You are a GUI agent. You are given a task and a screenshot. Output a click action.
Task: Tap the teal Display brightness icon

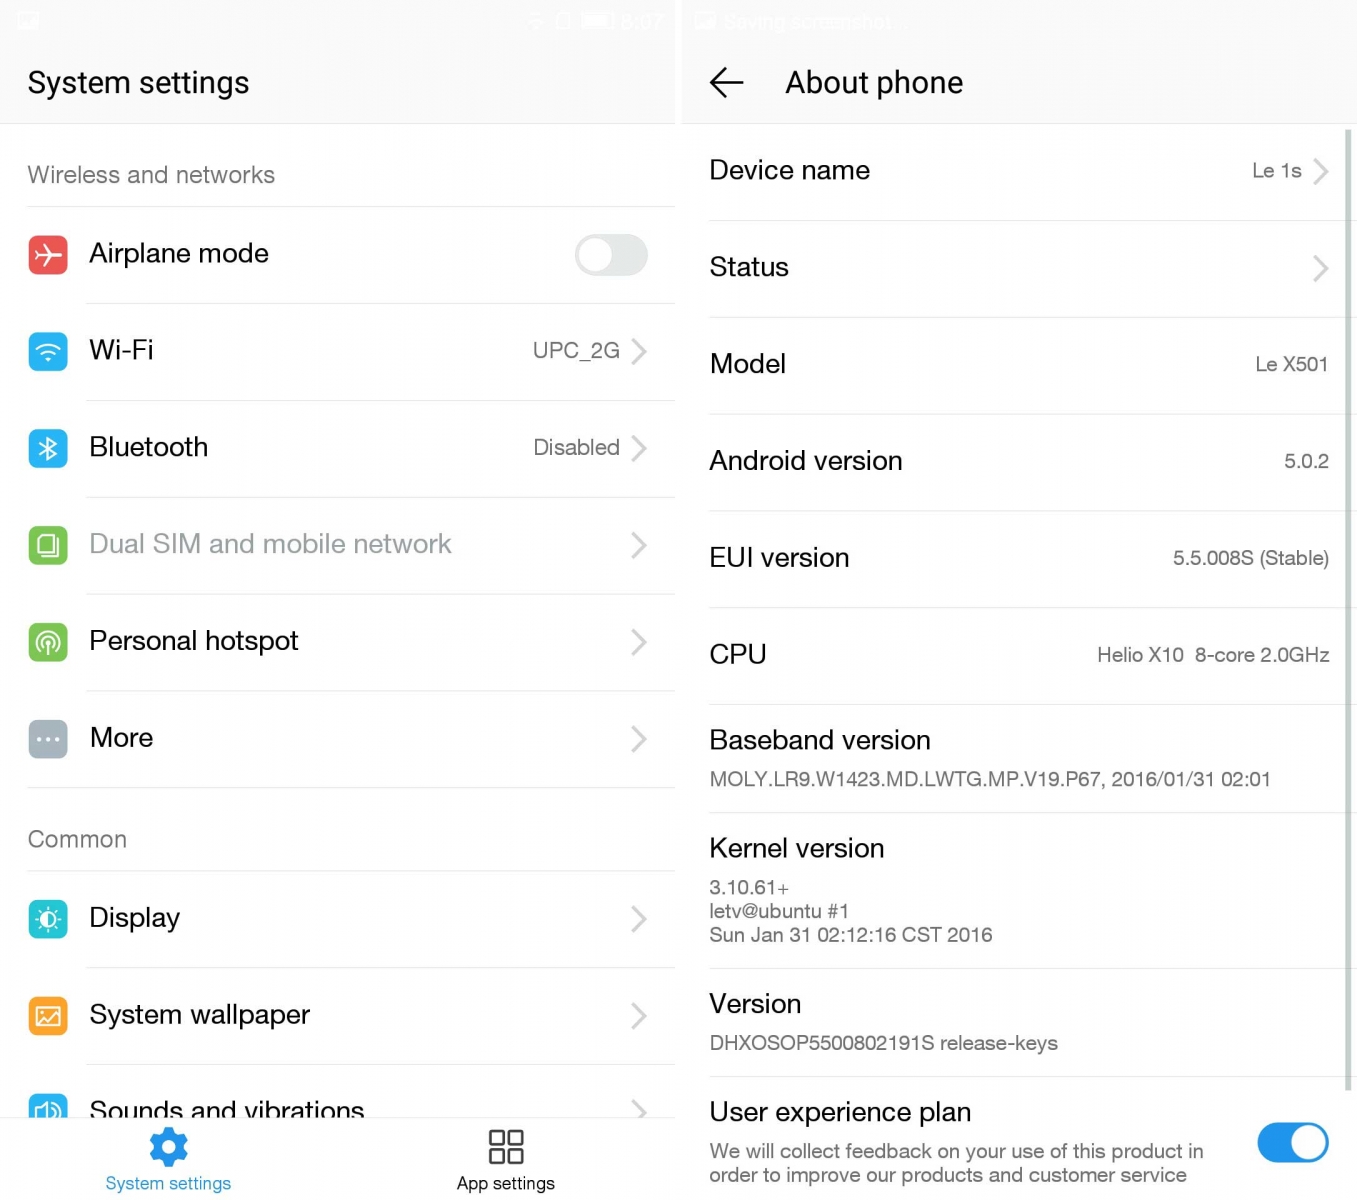tap(48, 919)
